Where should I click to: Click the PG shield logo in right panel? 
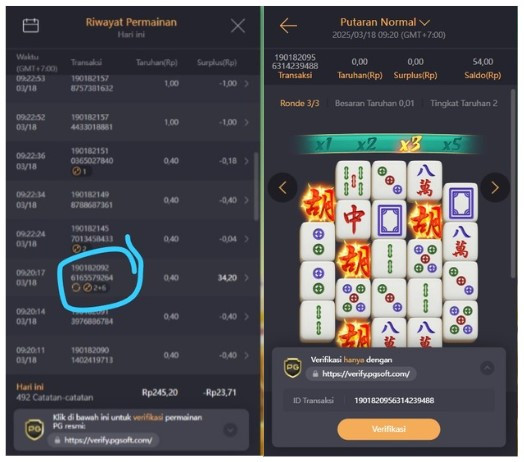[293, 367]
